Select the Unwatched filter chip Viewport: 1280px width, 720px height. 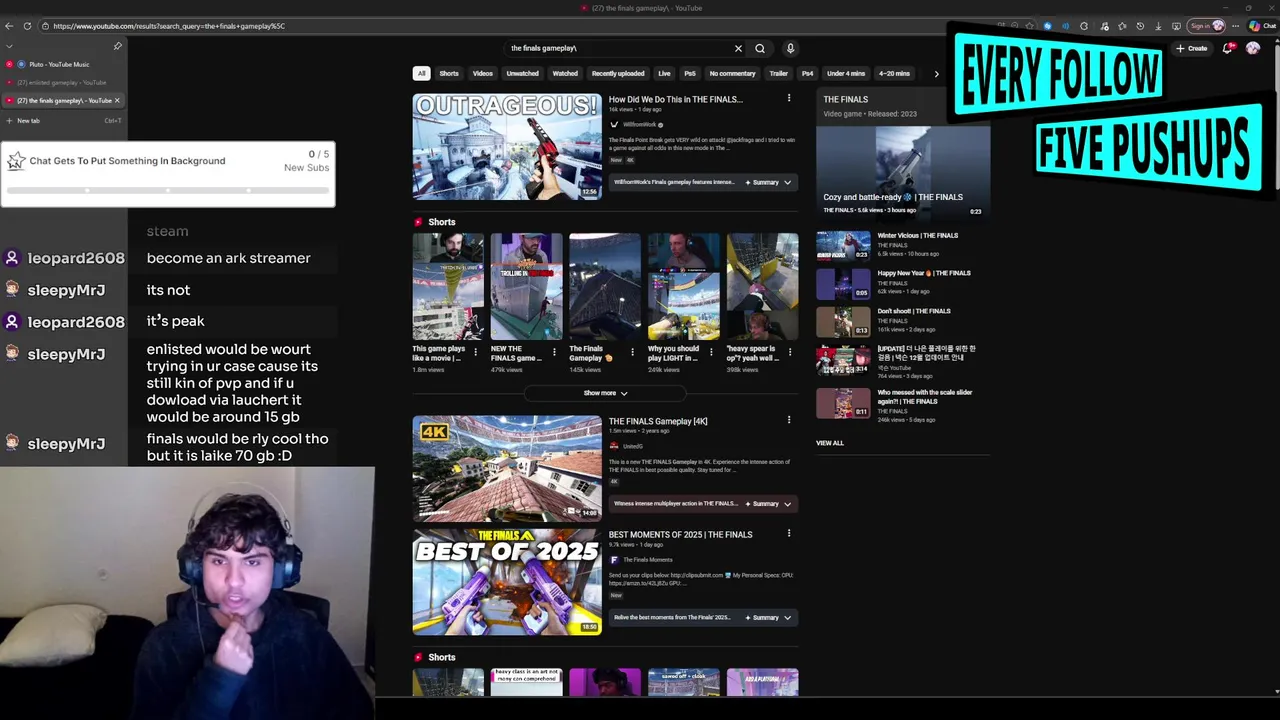(523, 73)
